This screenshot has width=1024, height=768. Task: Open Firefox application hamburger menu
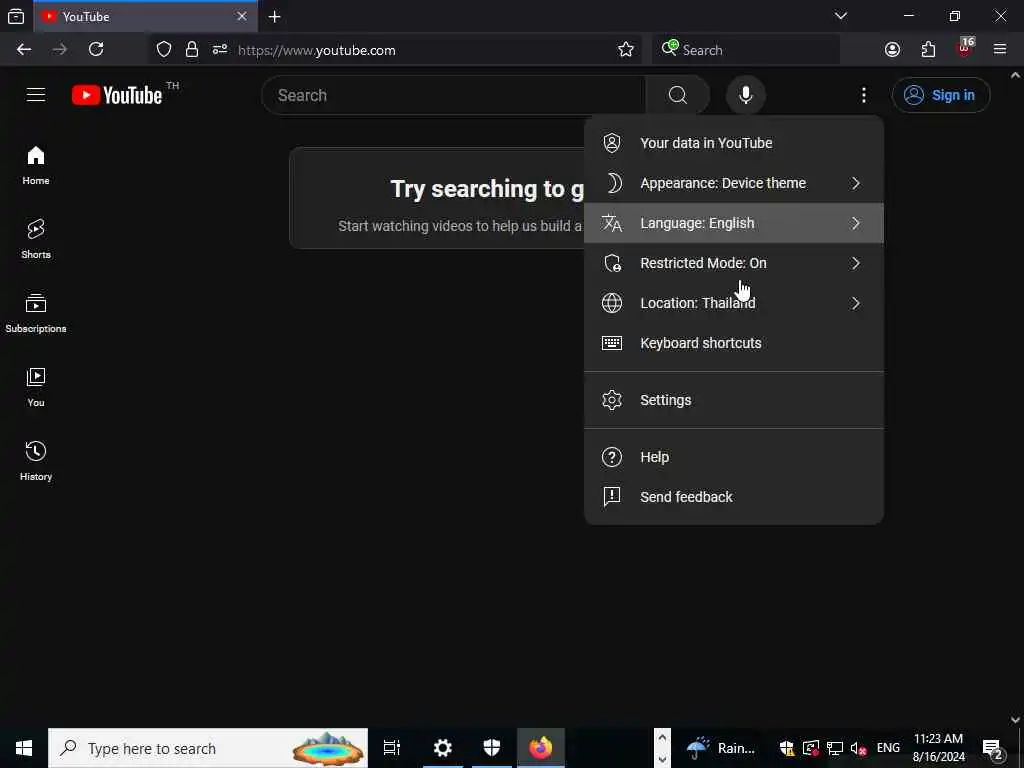[1000, 50]
